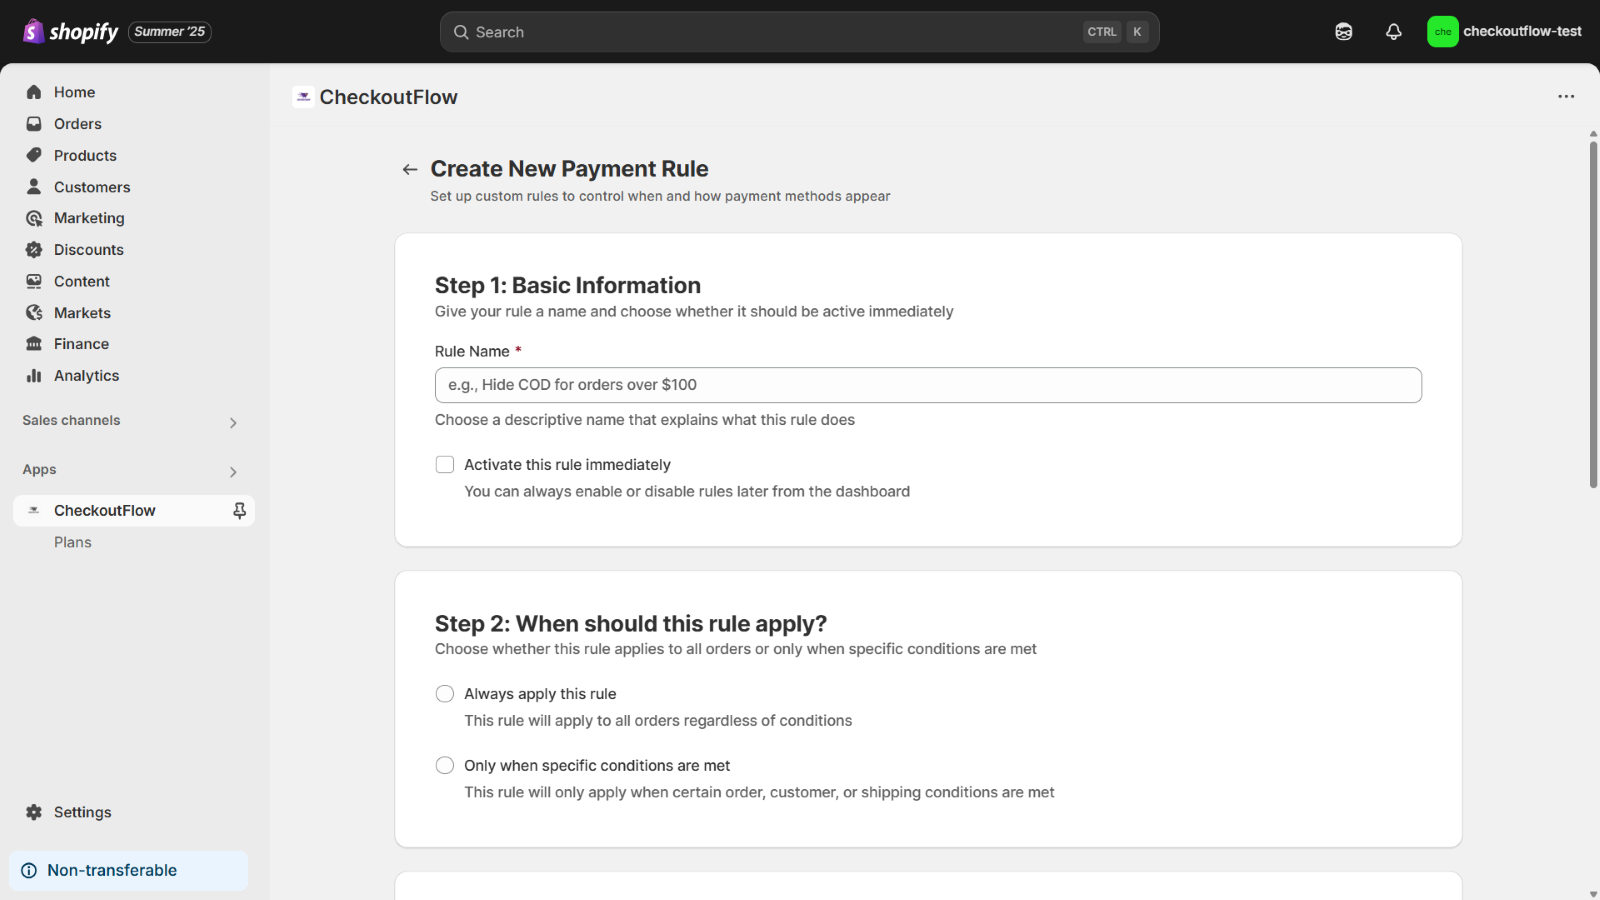The height and width of the screenshot is (900, 1600).
Task: Click the Discounts percent badge icon
Action: 34,250
